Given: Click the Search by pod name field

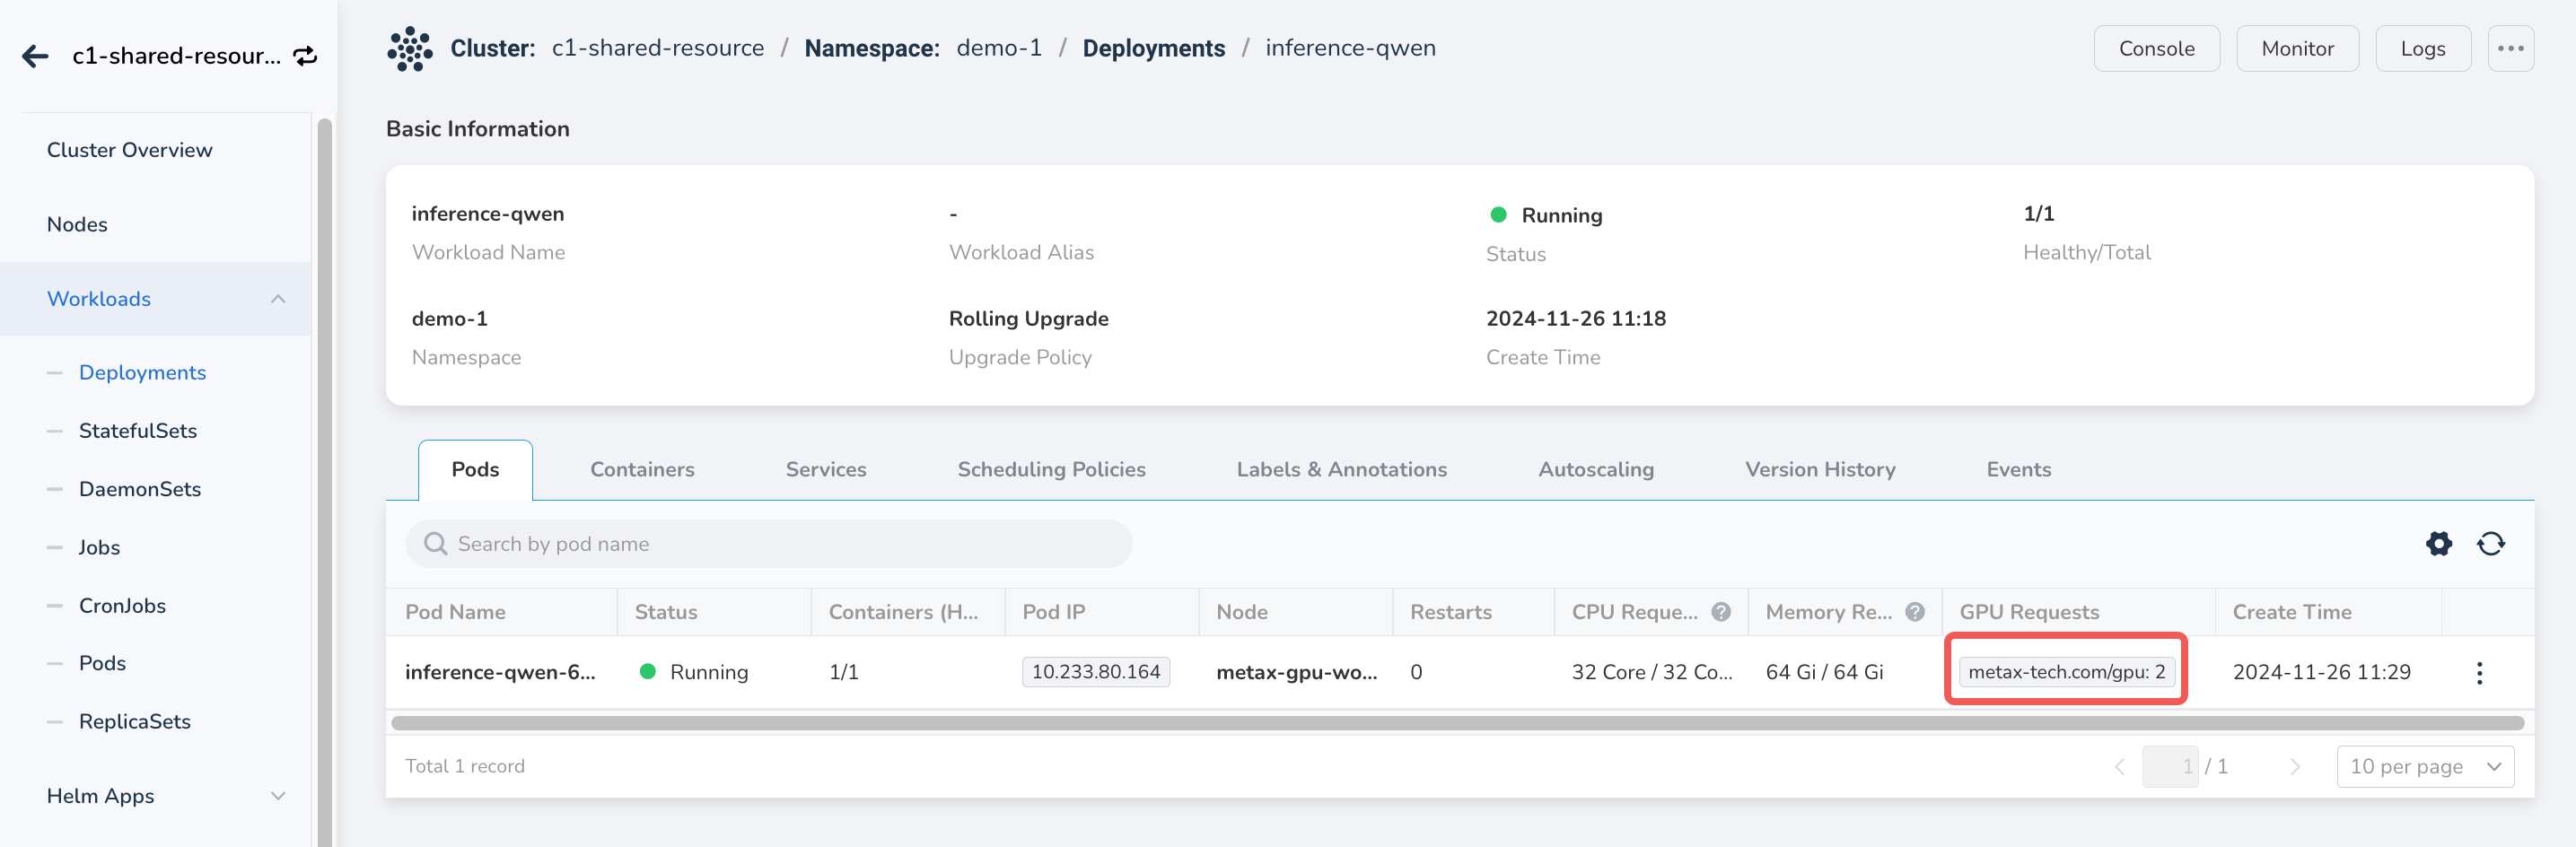Looking at the screenshot, I should [x=768, y=544].
